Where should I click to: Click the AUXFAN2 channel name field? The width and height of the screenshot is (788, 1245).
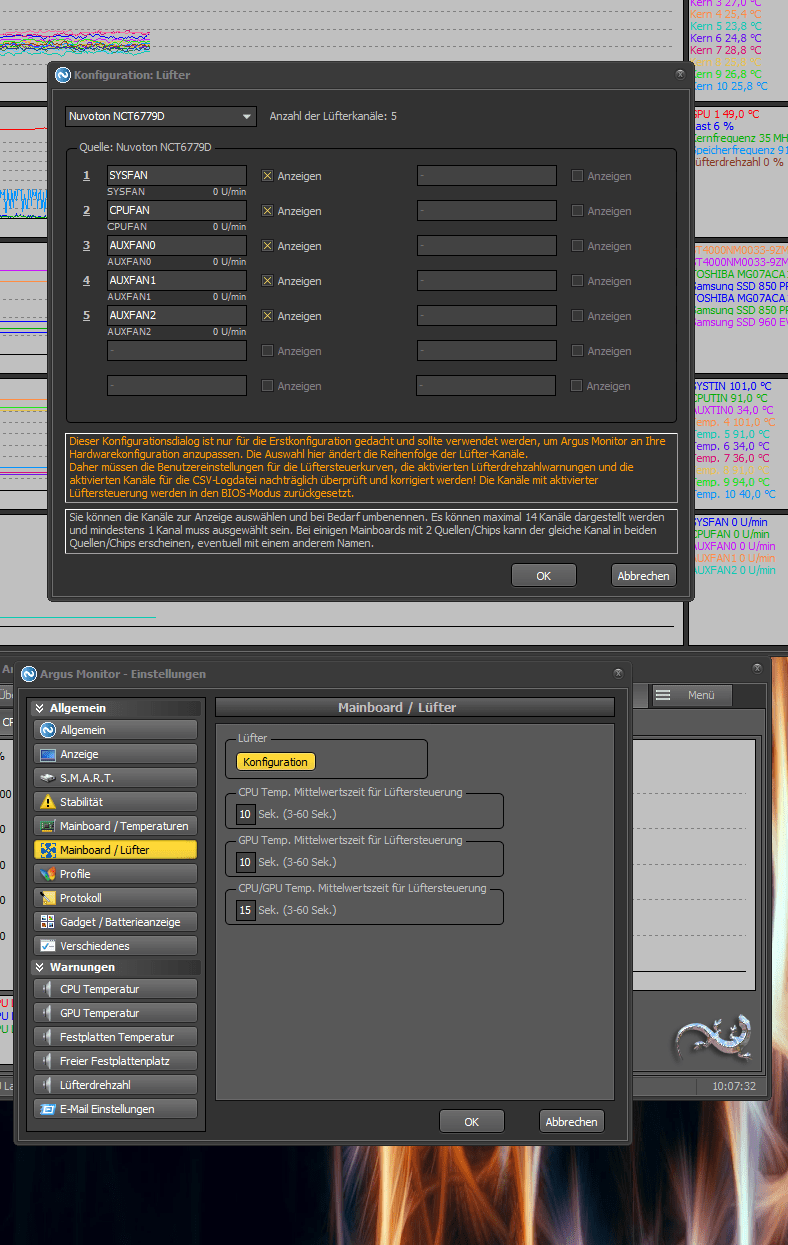coord(176,316)
